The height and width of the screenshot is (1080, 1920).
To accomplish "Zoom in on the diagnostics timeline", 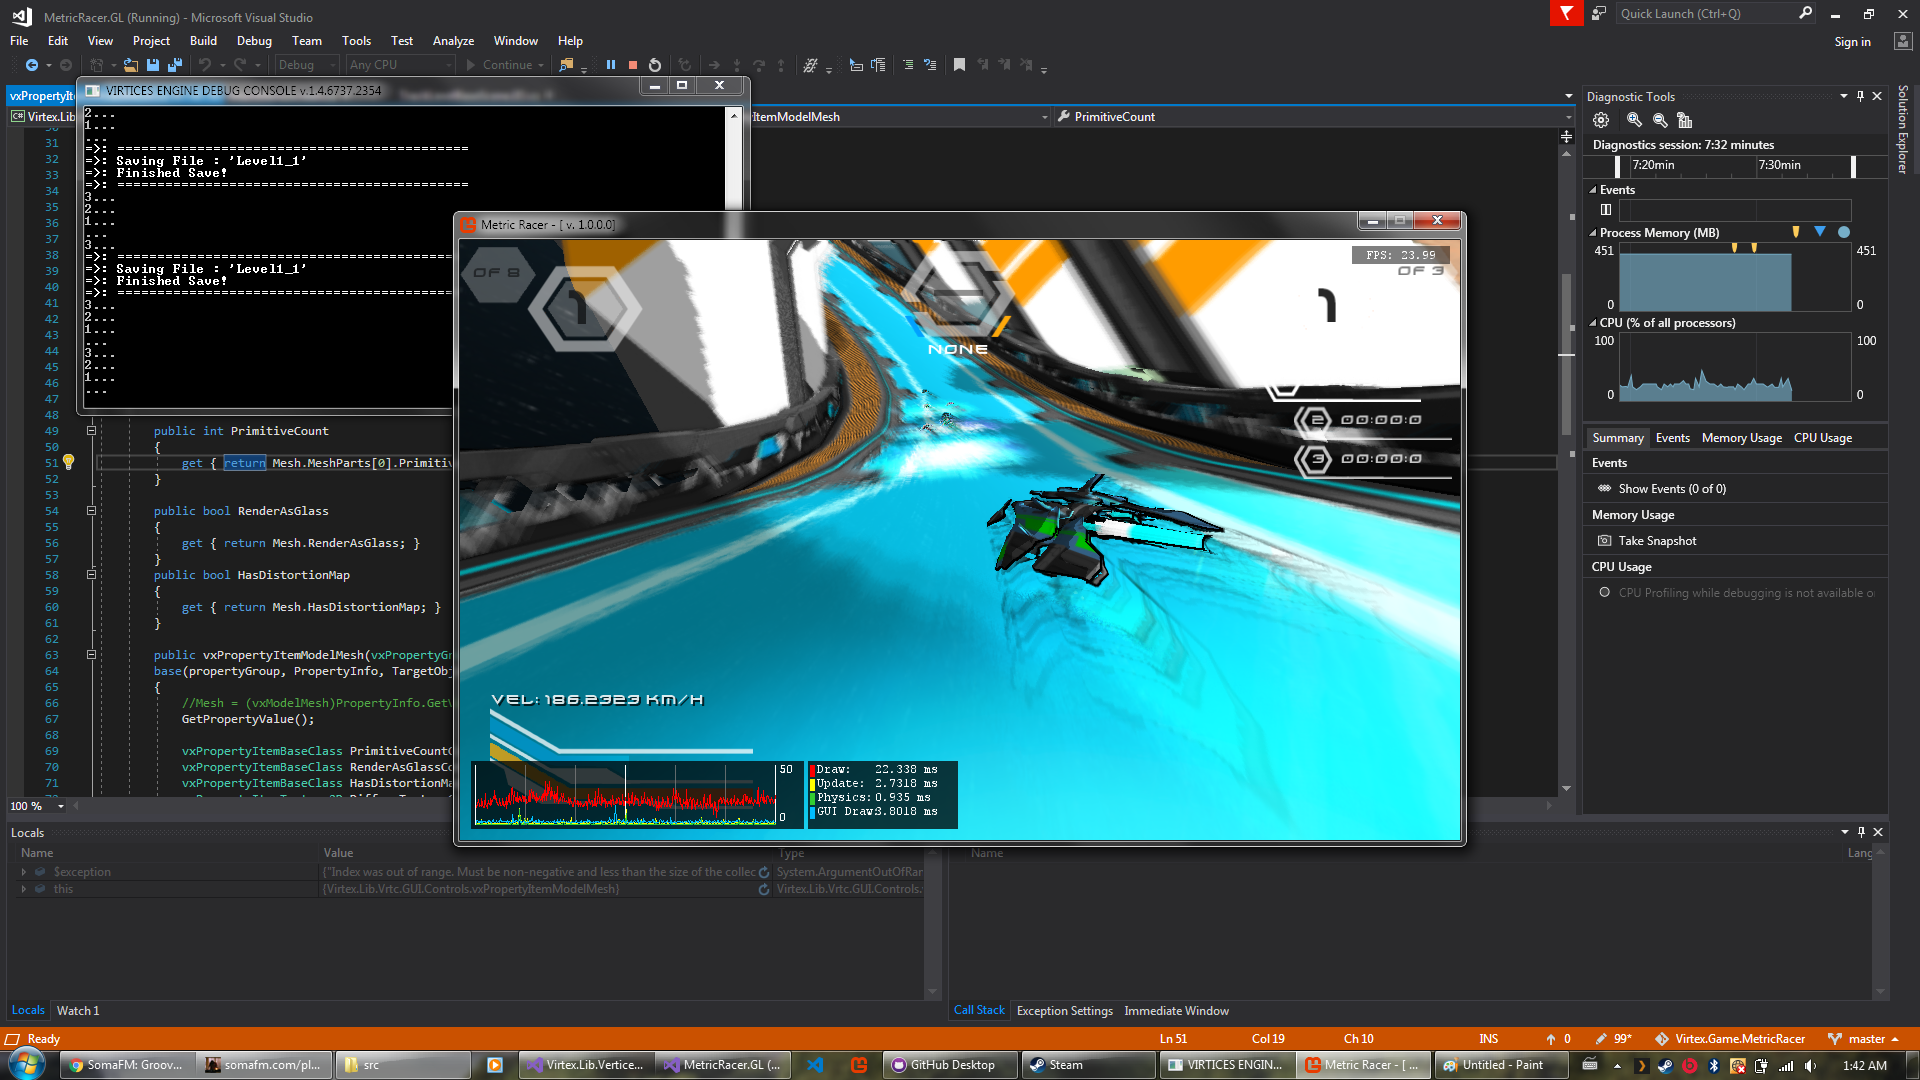I will tap(1634, 120).
